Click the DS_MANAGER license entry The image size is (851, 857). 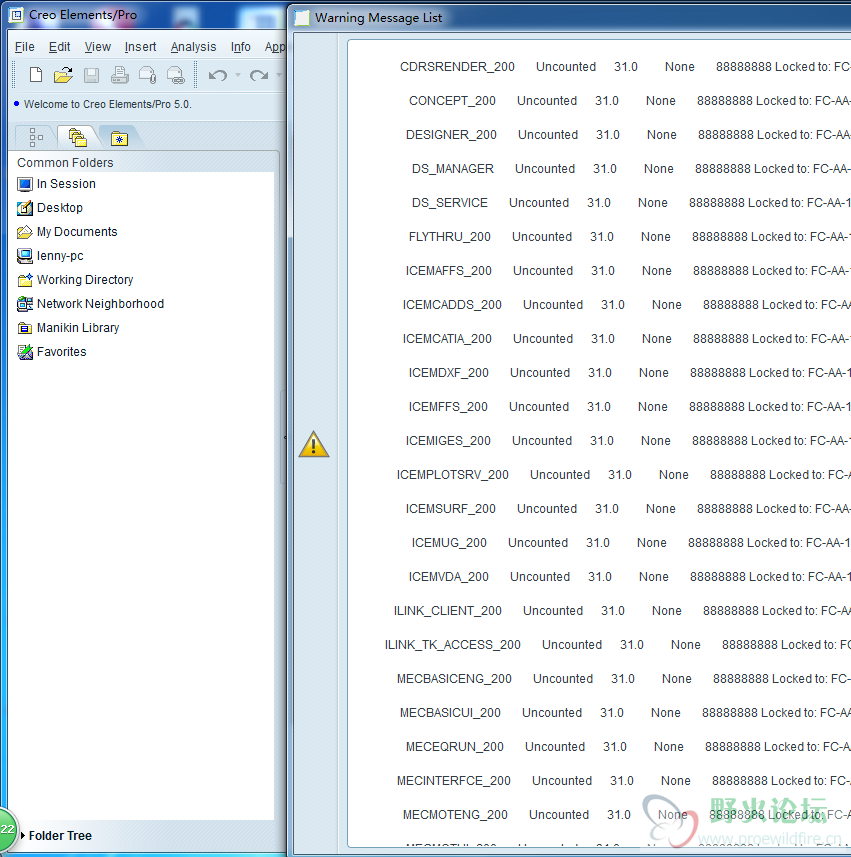coord(453,169)
